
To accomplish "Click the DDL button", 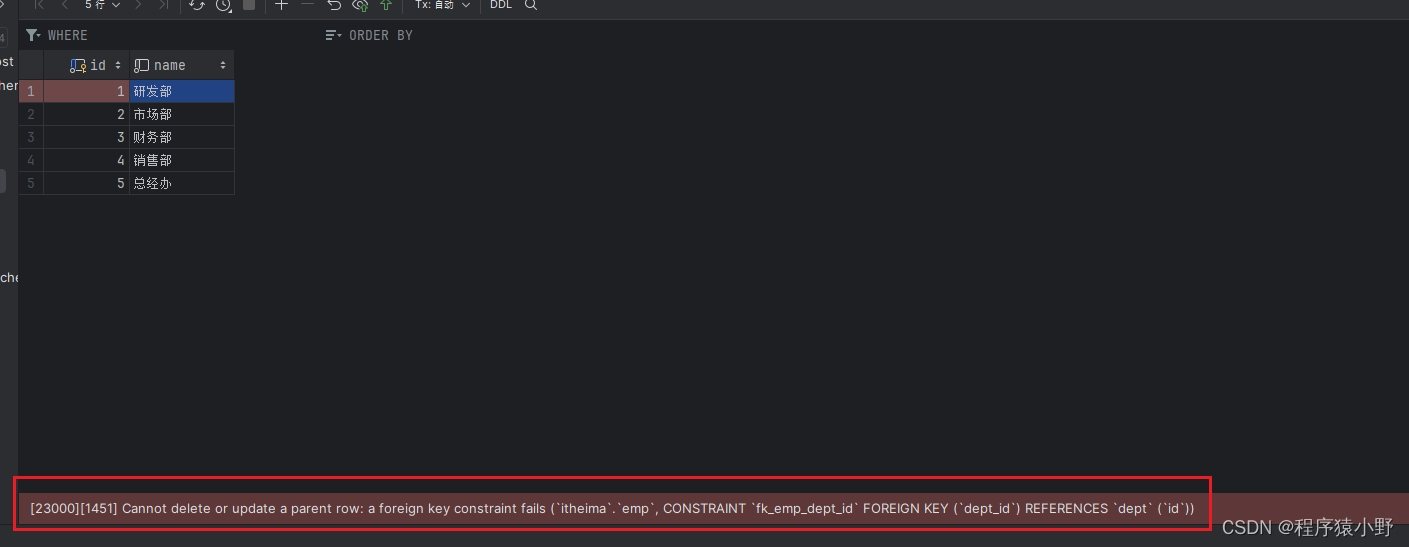I will tap(501, 5).
